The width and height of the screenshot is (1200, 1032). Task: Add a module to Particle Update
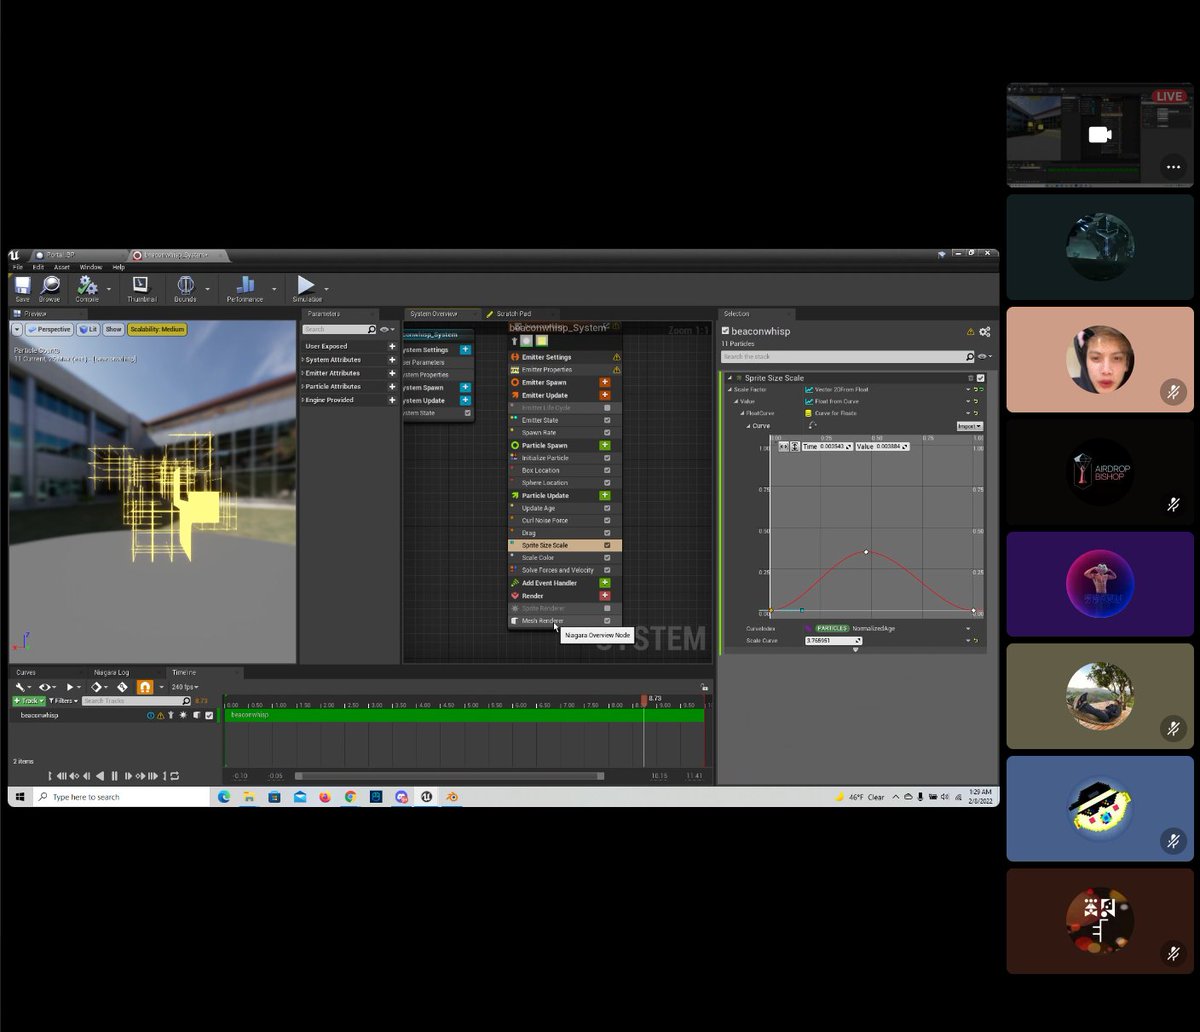pos(605,495)
